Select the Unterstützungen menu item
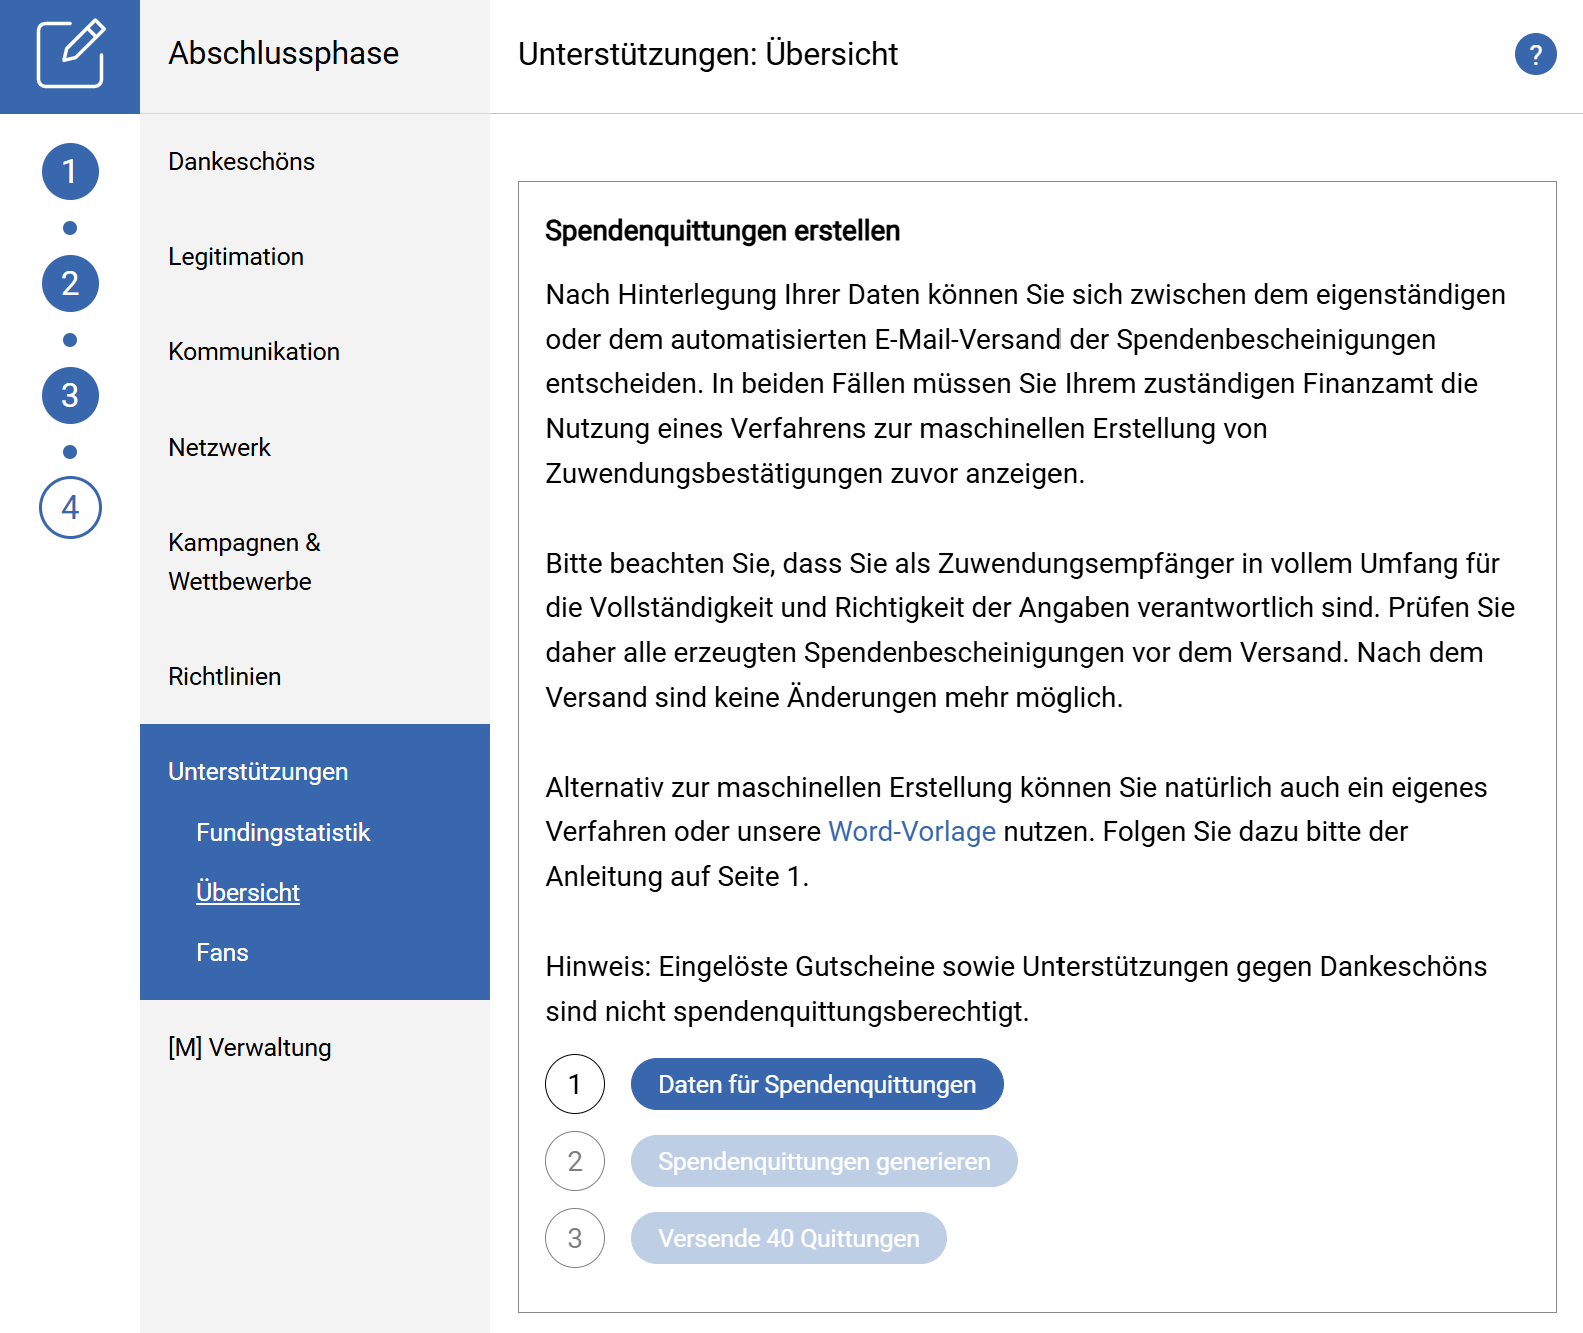 (258, 771)
